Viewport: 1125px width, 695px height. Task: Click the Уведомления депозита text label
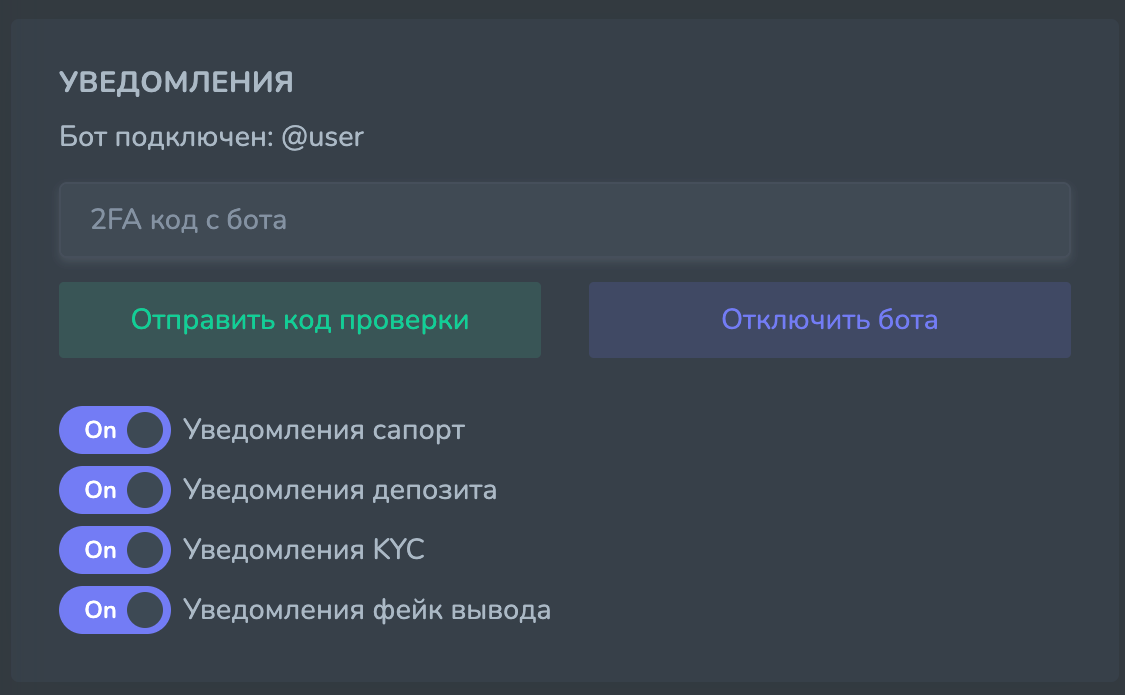(x=340, y=490)
